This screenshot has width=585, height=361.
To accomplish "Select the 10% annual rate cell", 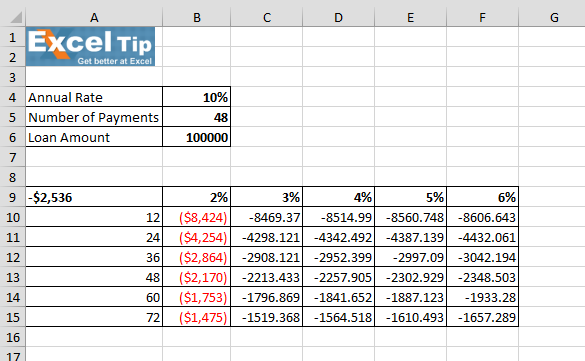I will point(197,97).
